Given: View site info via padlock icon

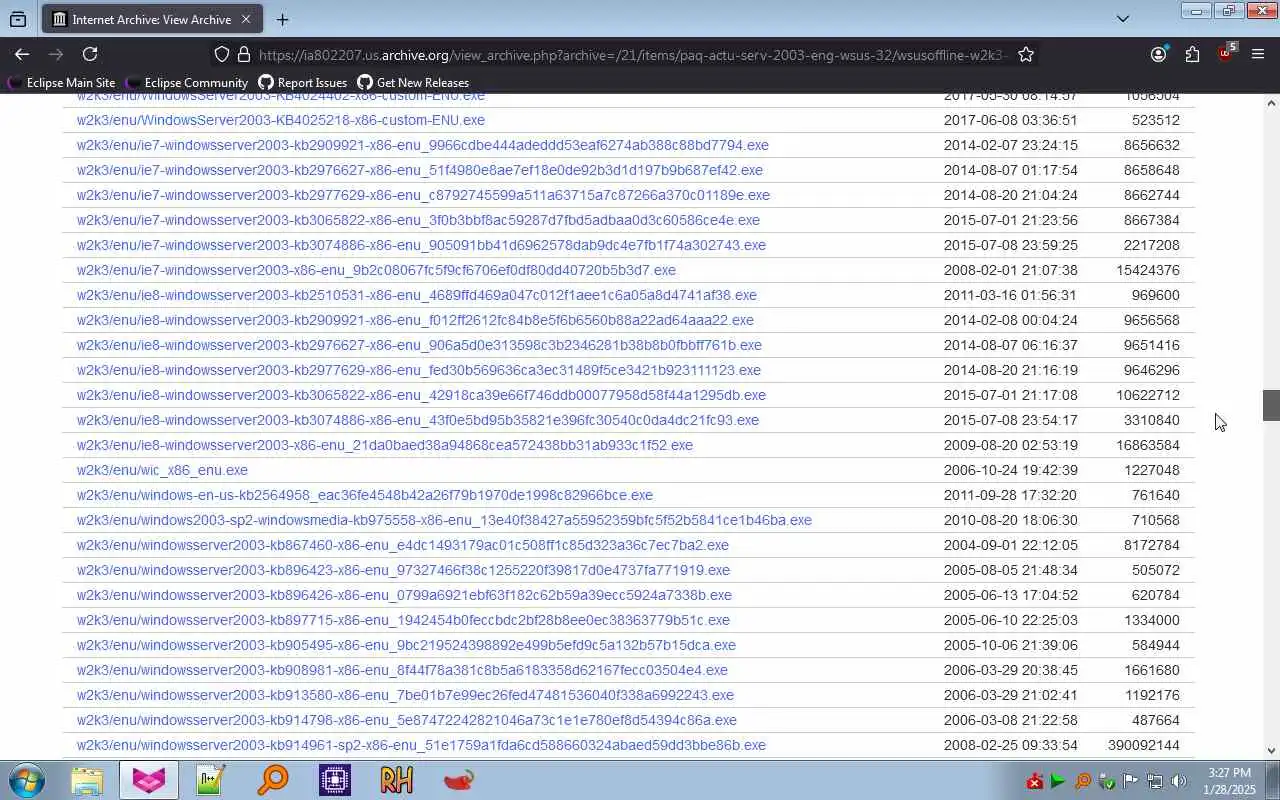Looking at the screenshot, I should tap(243, 54).
